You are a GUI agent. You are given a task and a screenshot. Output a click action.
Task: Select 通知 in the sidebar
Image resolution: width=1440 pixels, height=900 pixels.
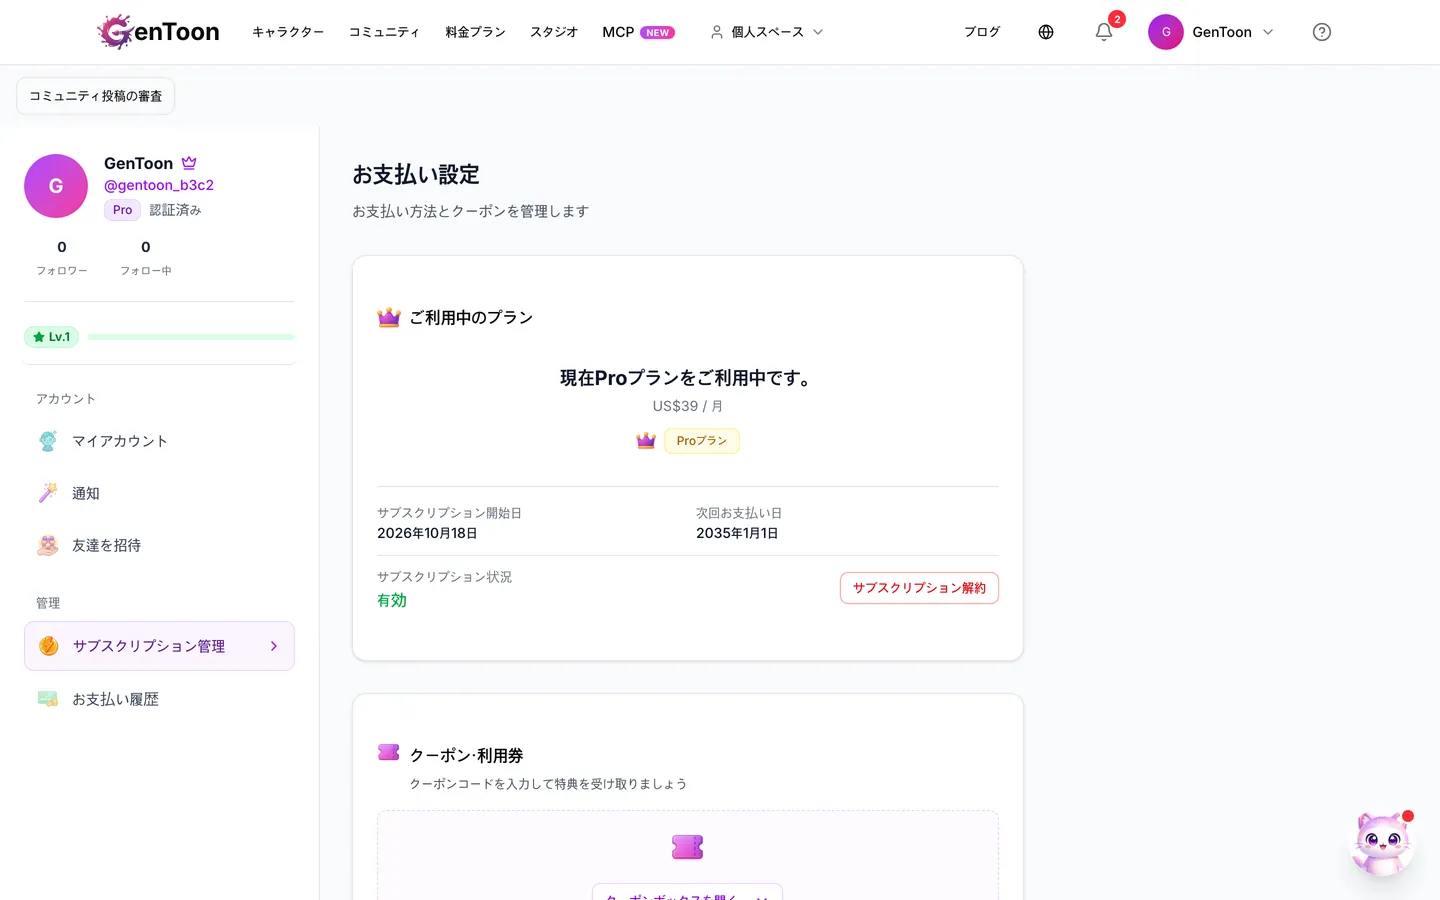pyautogui.click(x=159, y=493)
